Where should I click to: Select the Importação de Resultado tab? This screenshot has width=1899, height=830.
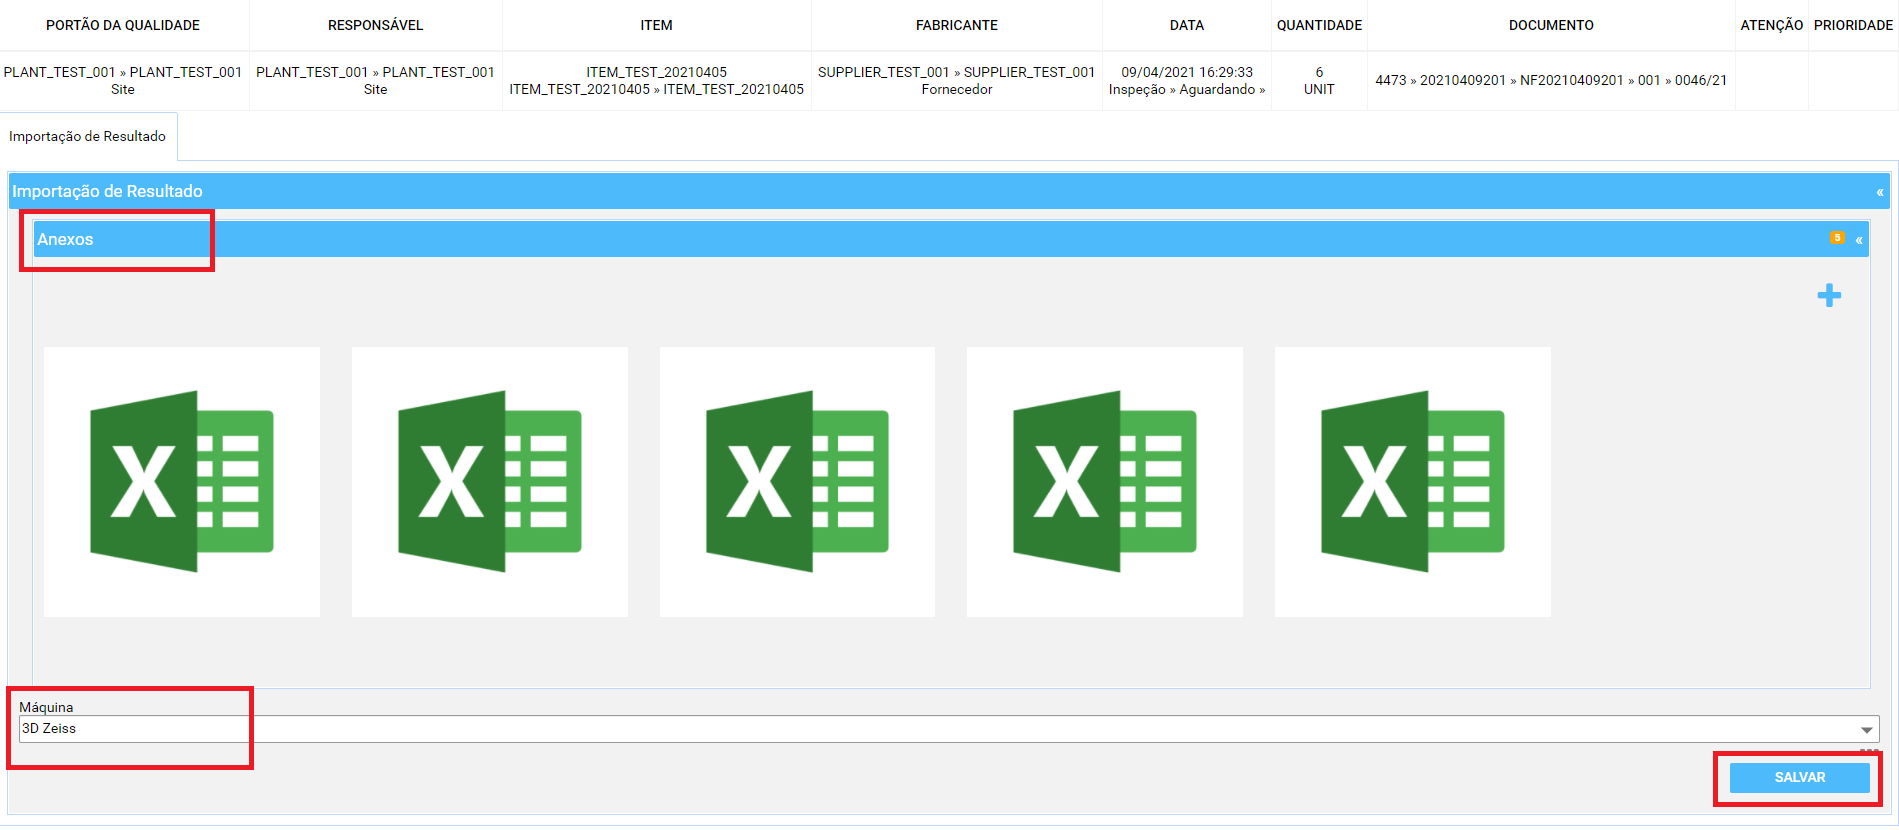[88, 136]
